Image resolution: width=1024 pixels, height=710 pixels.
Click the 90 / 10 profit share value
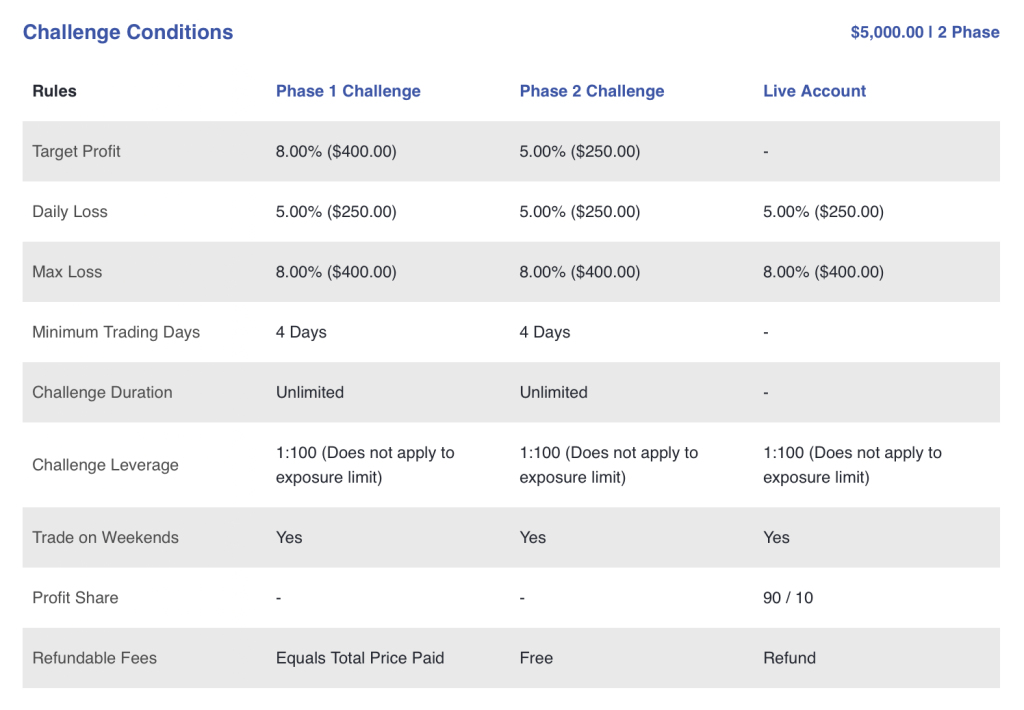(788, 598)
